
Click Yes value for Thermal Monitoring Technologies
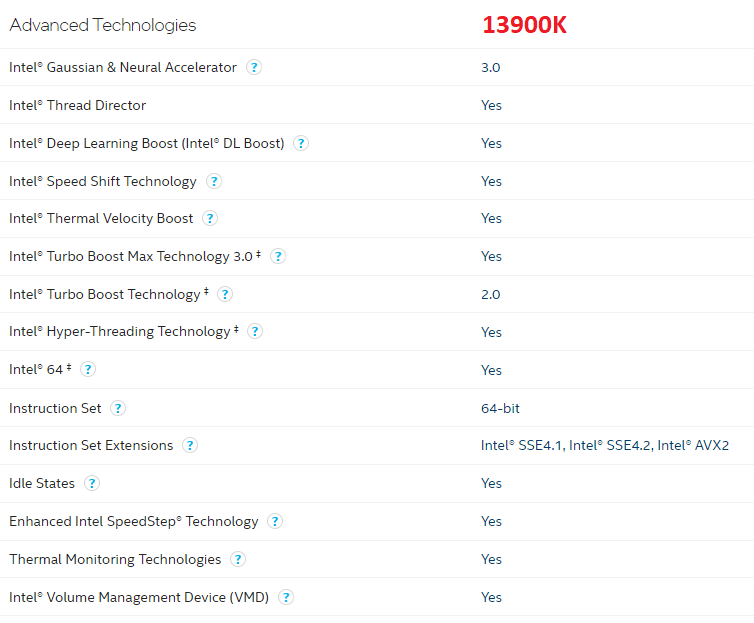click(491, 560)
